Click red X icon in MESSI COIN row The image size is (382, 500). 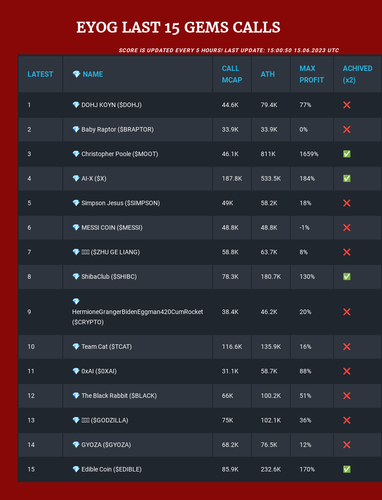[x=347, y=227]
